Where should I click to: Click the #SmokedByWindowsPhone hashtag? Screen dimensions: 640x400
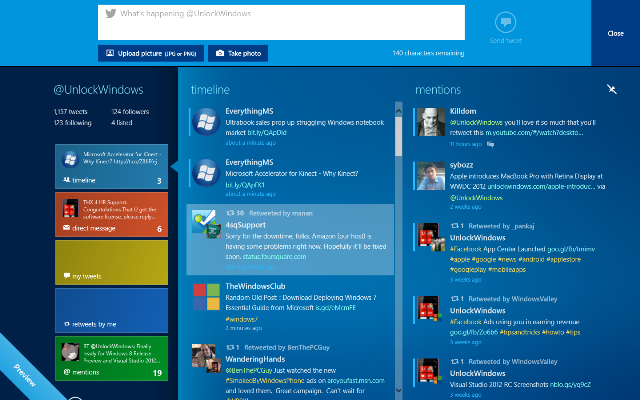click(265, 380)
